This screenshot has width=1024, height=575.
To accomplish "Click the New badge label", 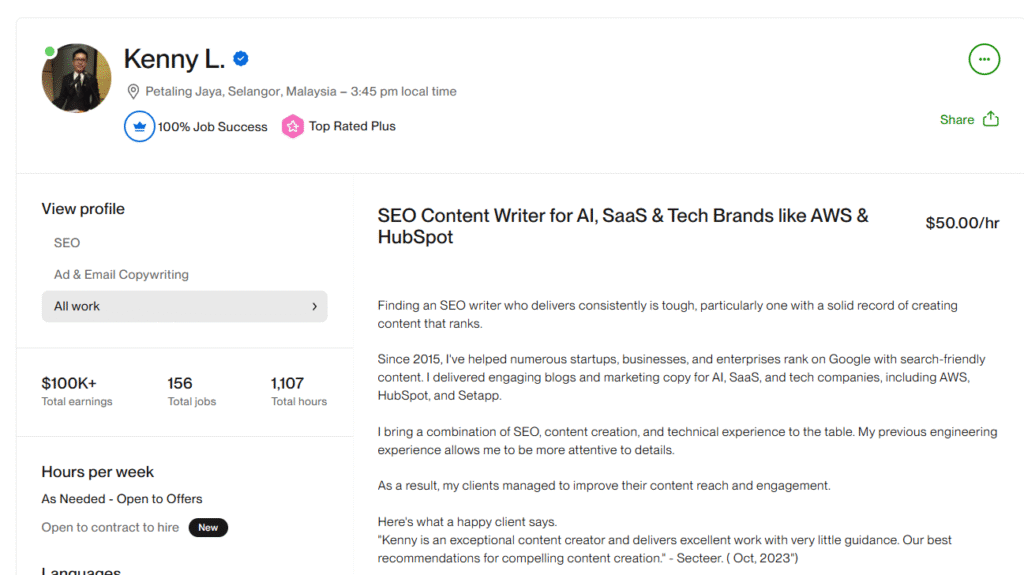I will (208, 527).
